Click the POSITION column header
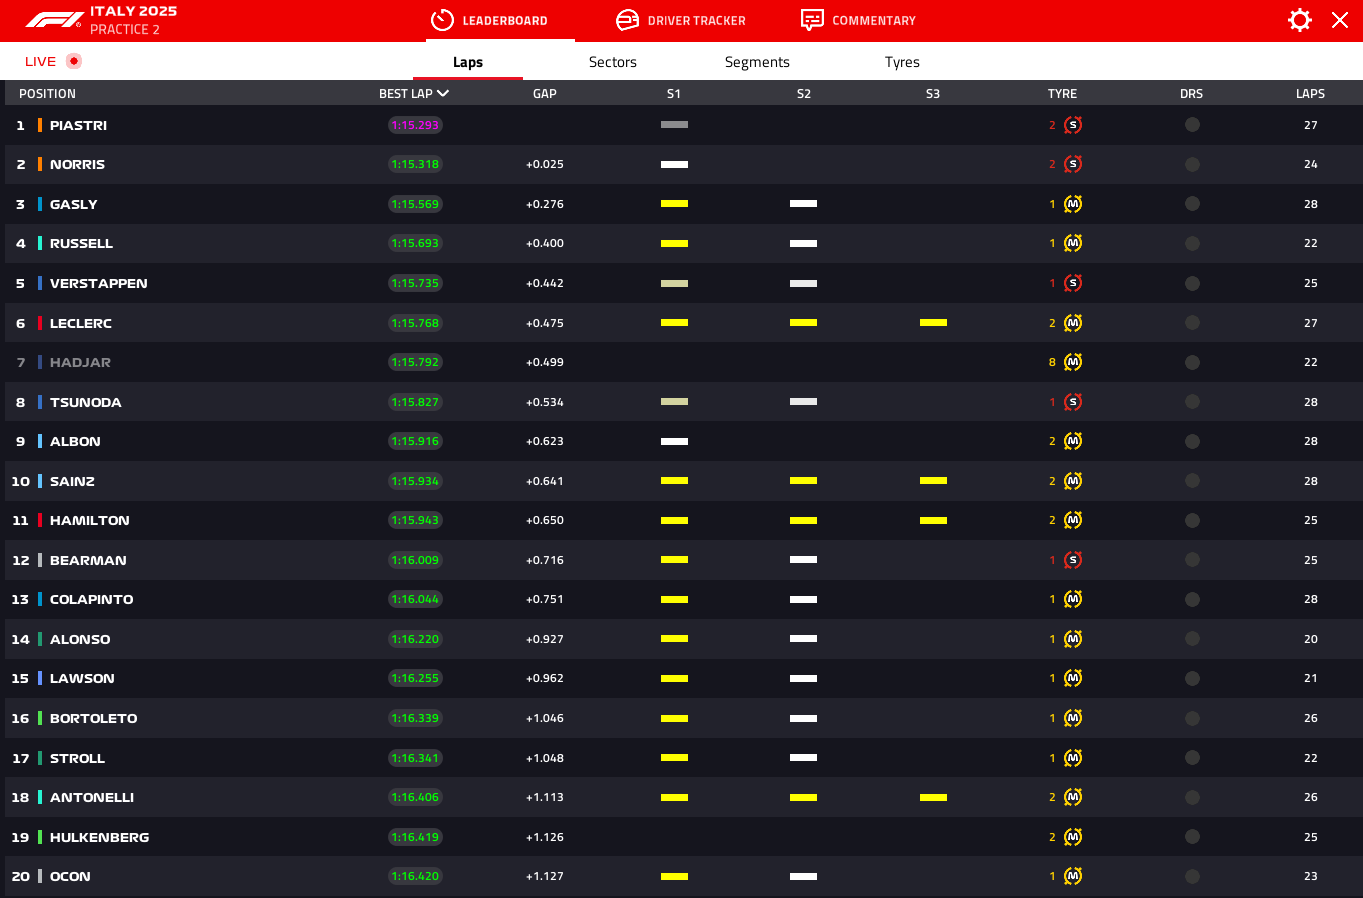 pyautogui.click(x=47, y=94)
